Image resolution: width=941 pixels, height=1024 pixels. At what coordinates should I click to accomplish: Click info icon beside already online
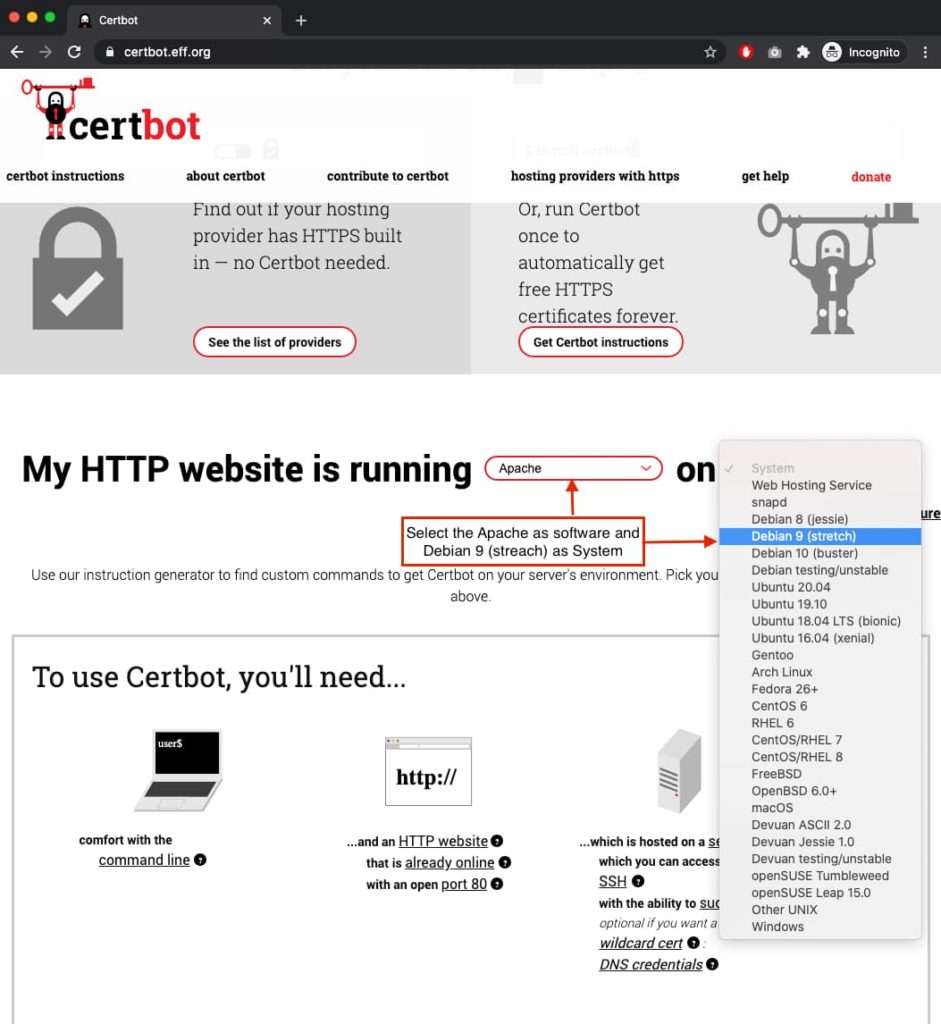505,863
